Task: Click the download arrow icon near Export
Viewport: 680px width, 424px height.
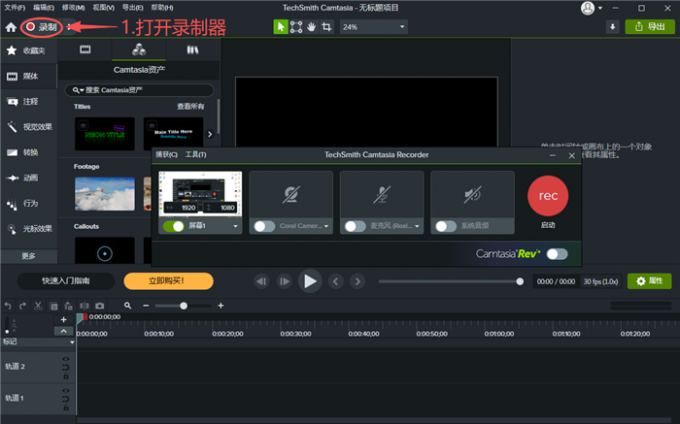Action: click(x=612, y=27)
